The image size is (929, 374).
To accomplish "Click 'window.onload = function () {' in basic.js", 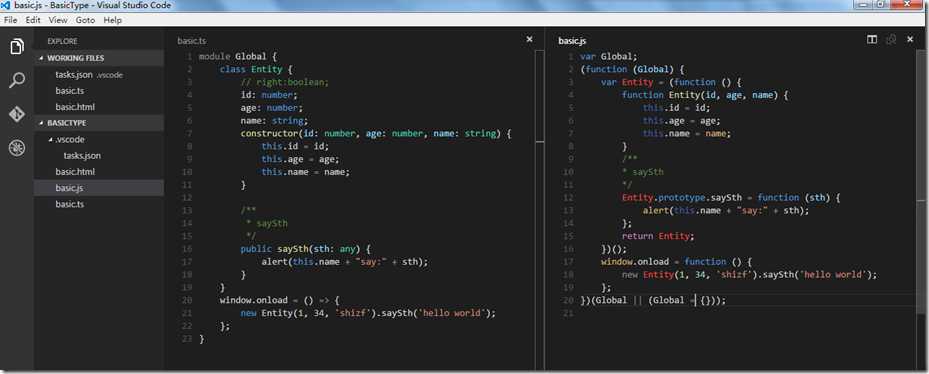I will point(676,261).
